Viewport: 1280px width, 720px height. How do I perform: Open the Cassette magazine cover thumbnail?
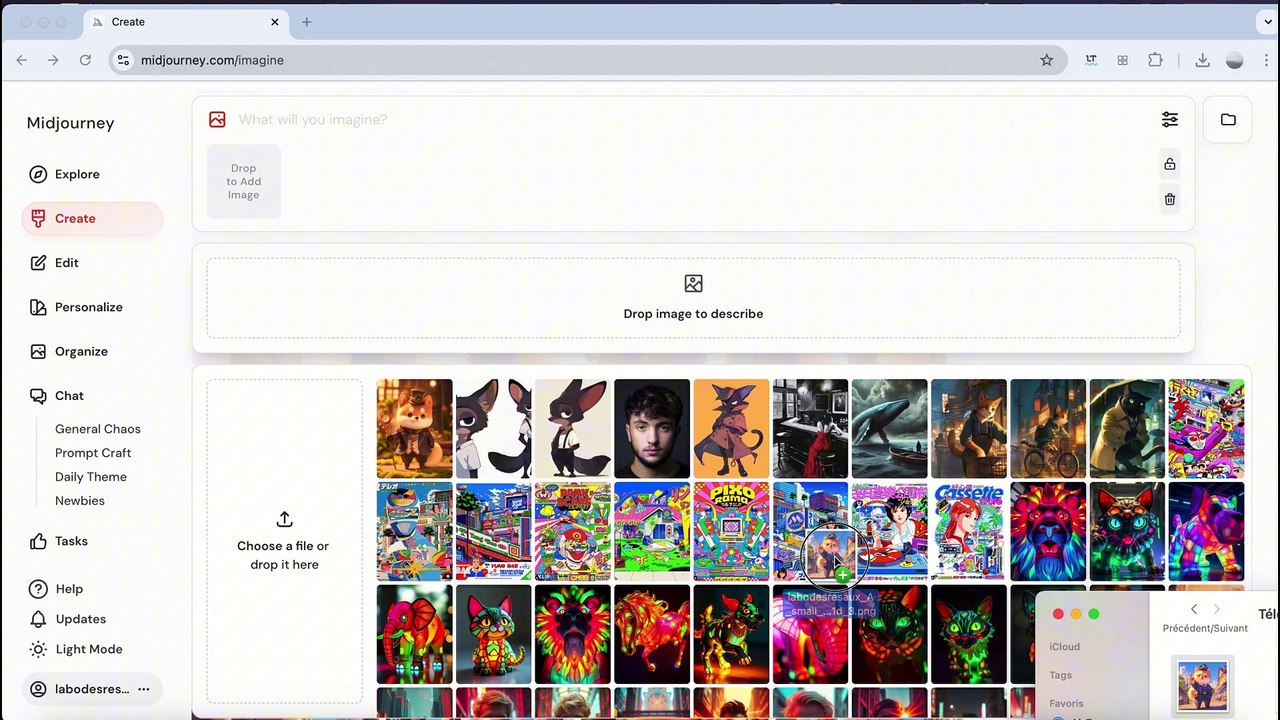(x=968, y=531)
